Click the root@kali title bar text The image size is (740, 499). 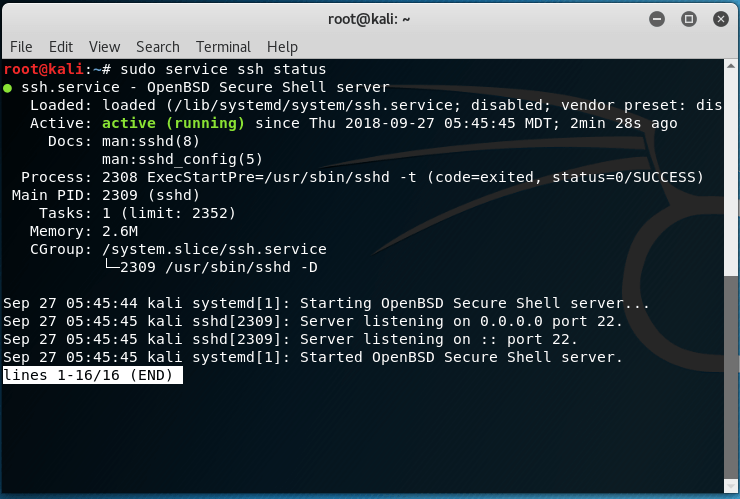(x=369, y=18)
